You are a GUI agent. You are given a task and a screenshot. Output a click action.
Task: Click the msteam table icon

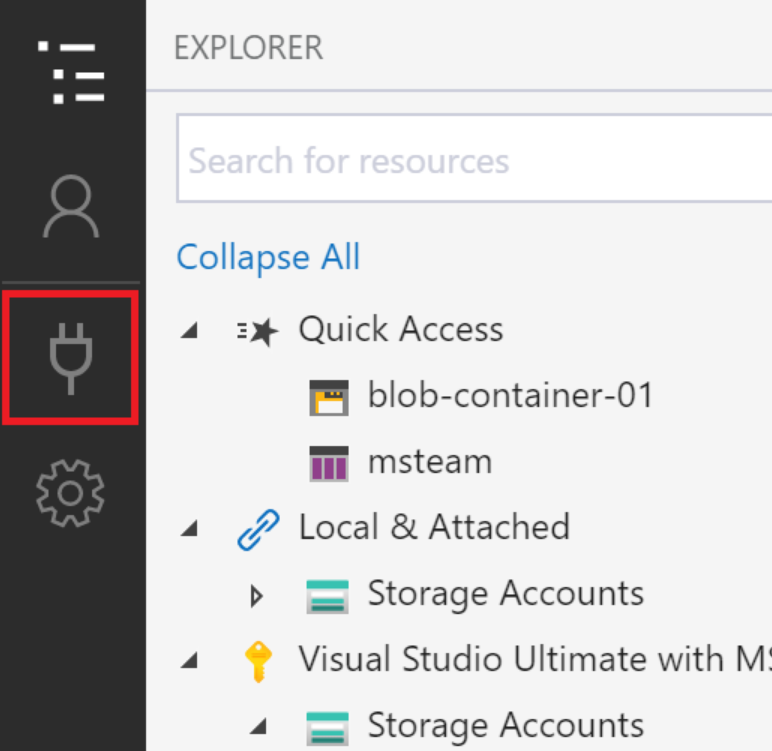pyautogui.click(x=329, y=463)
